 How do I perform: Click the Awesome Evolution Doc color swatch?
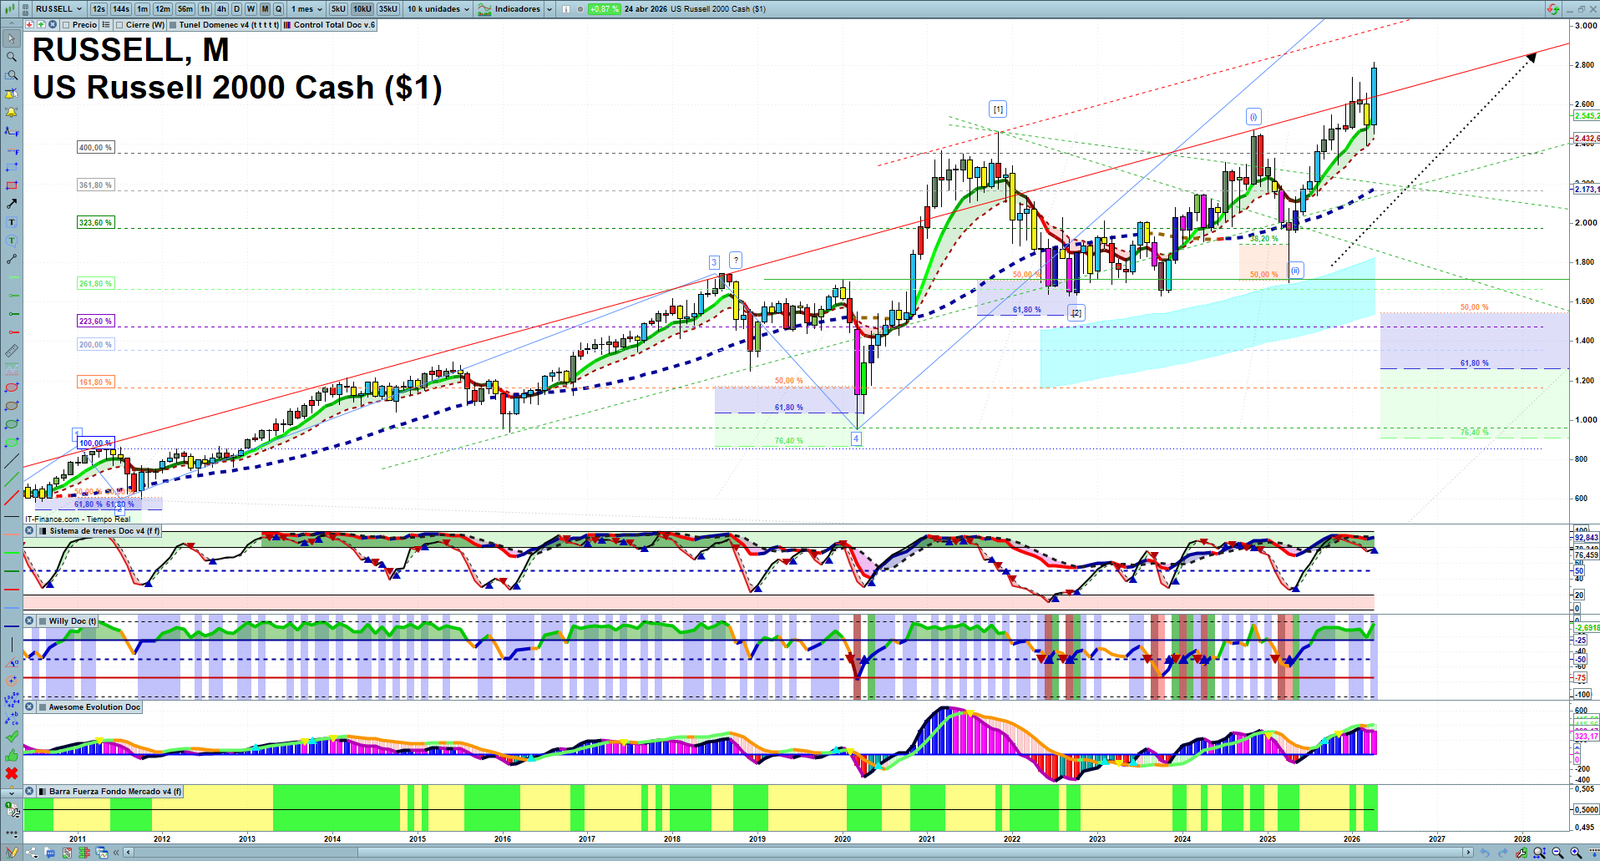tap(41, 707)
